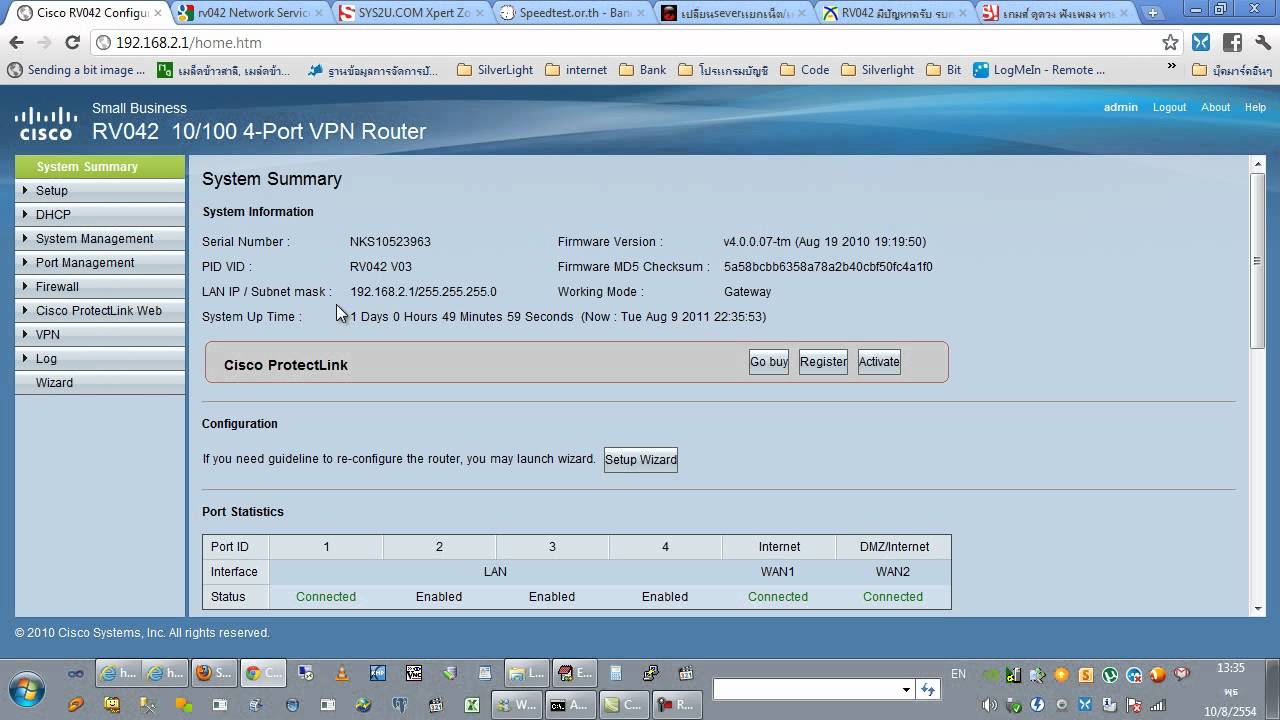
Task: Launch the Setup Wizard button
Action: point(641,460)
